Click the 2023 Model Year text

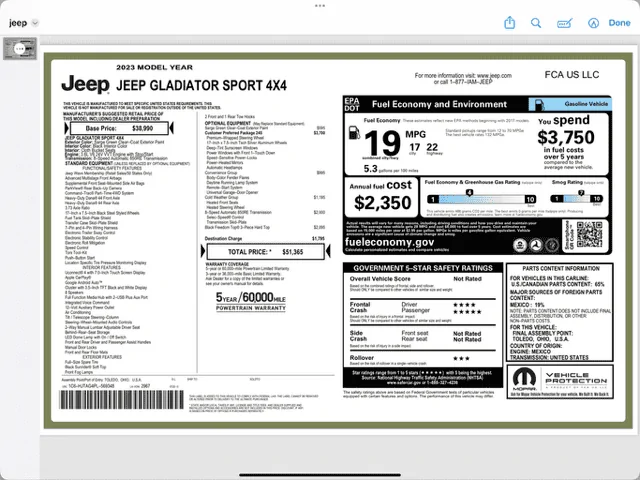pos(154,67)
